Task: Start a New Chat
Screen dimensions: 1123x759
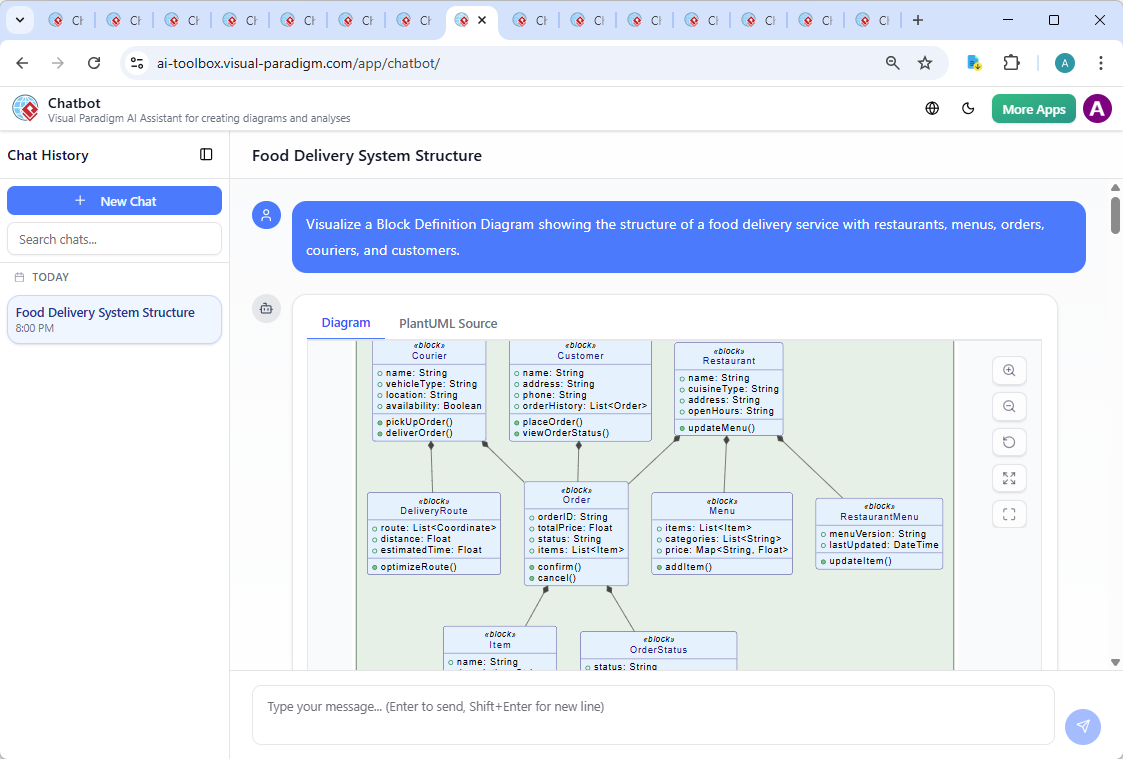Action: point(114,200)
